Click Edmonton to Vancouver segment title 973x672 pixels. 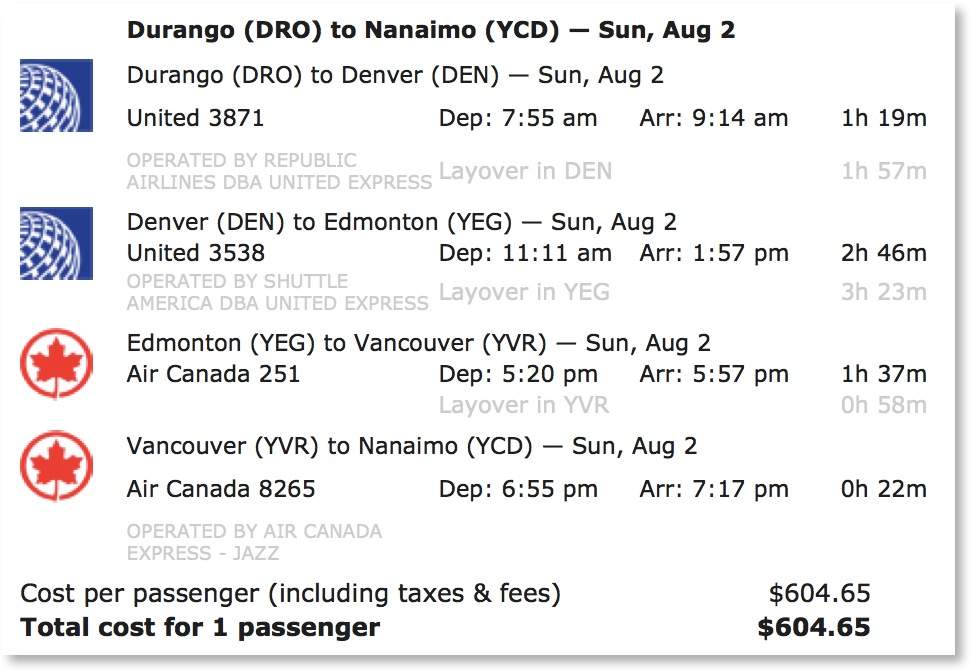pyautogui.click(x=418, y=343)
